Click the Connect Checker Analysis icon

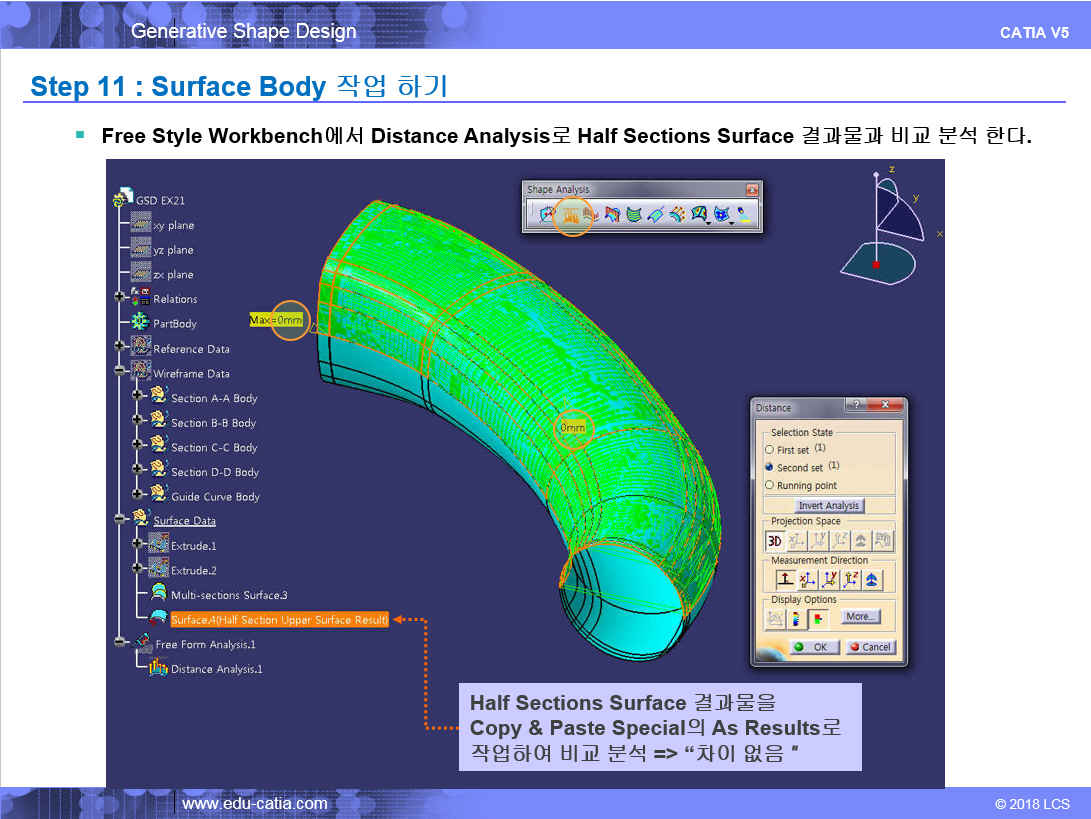pyautogui.click(x=546, y=213)
